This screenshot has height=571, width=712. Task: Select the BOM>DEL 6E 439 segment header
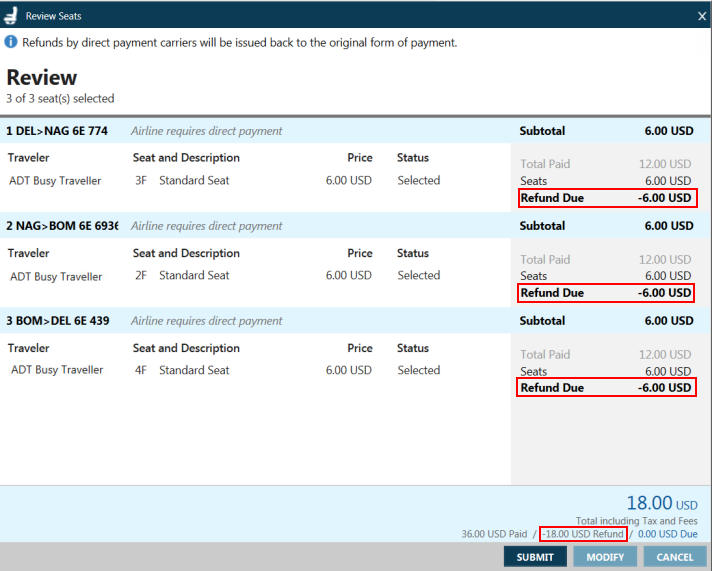[x=57, y=321]
